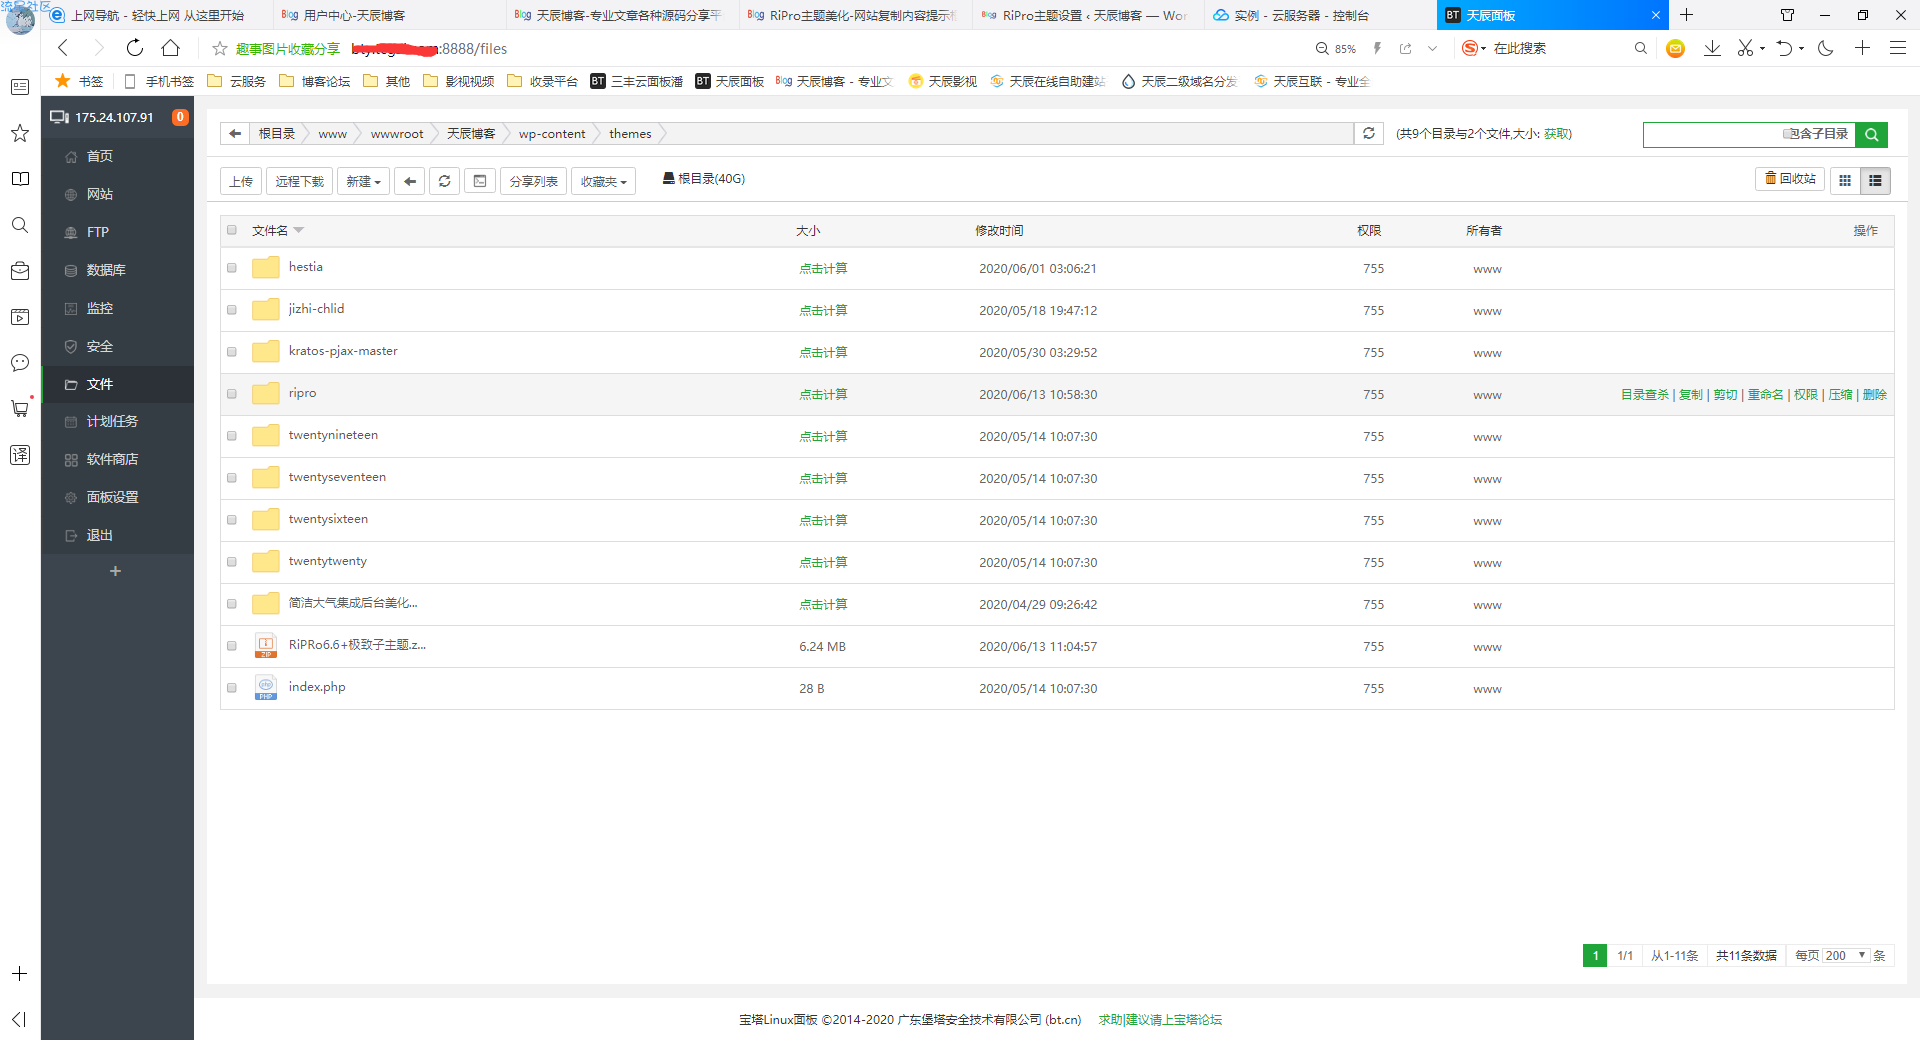
Task: Switch to list view
Action: (1875, 180)
